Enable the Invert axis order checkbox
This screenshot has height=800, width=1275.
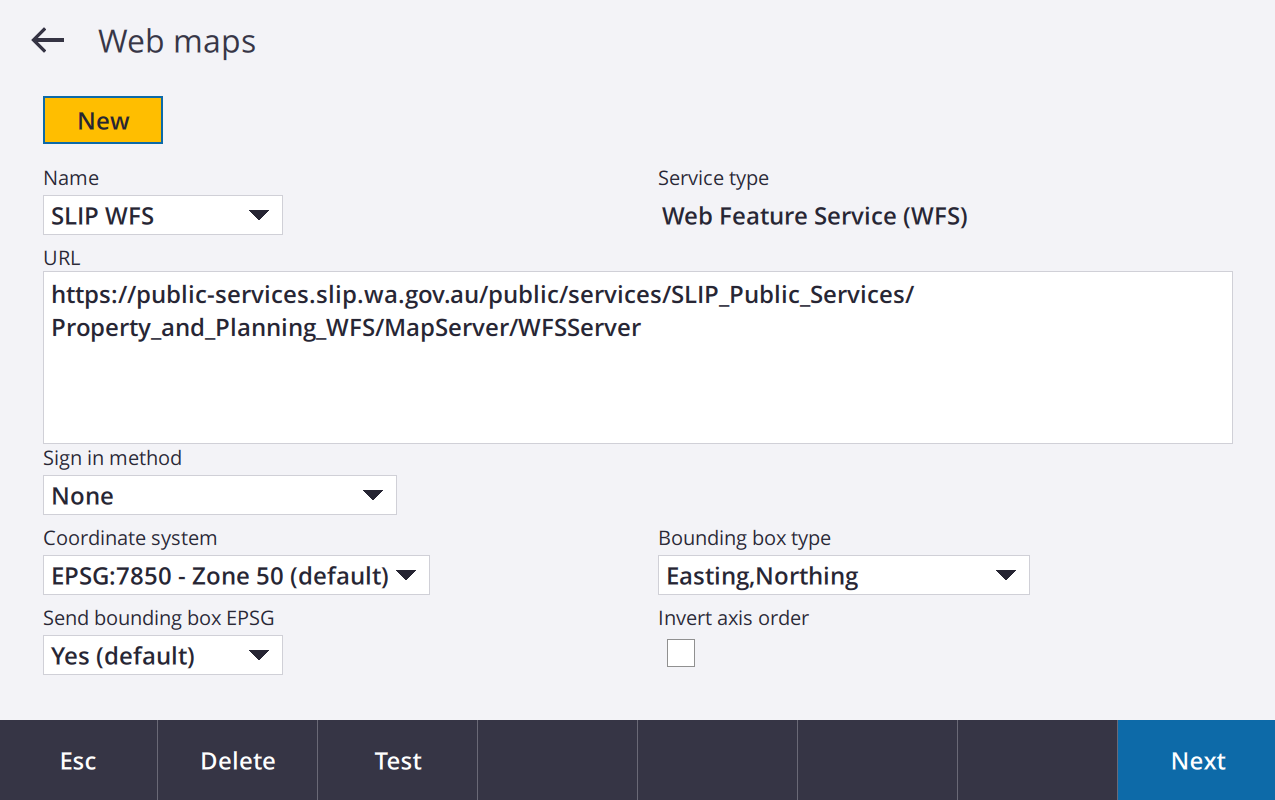681,653
